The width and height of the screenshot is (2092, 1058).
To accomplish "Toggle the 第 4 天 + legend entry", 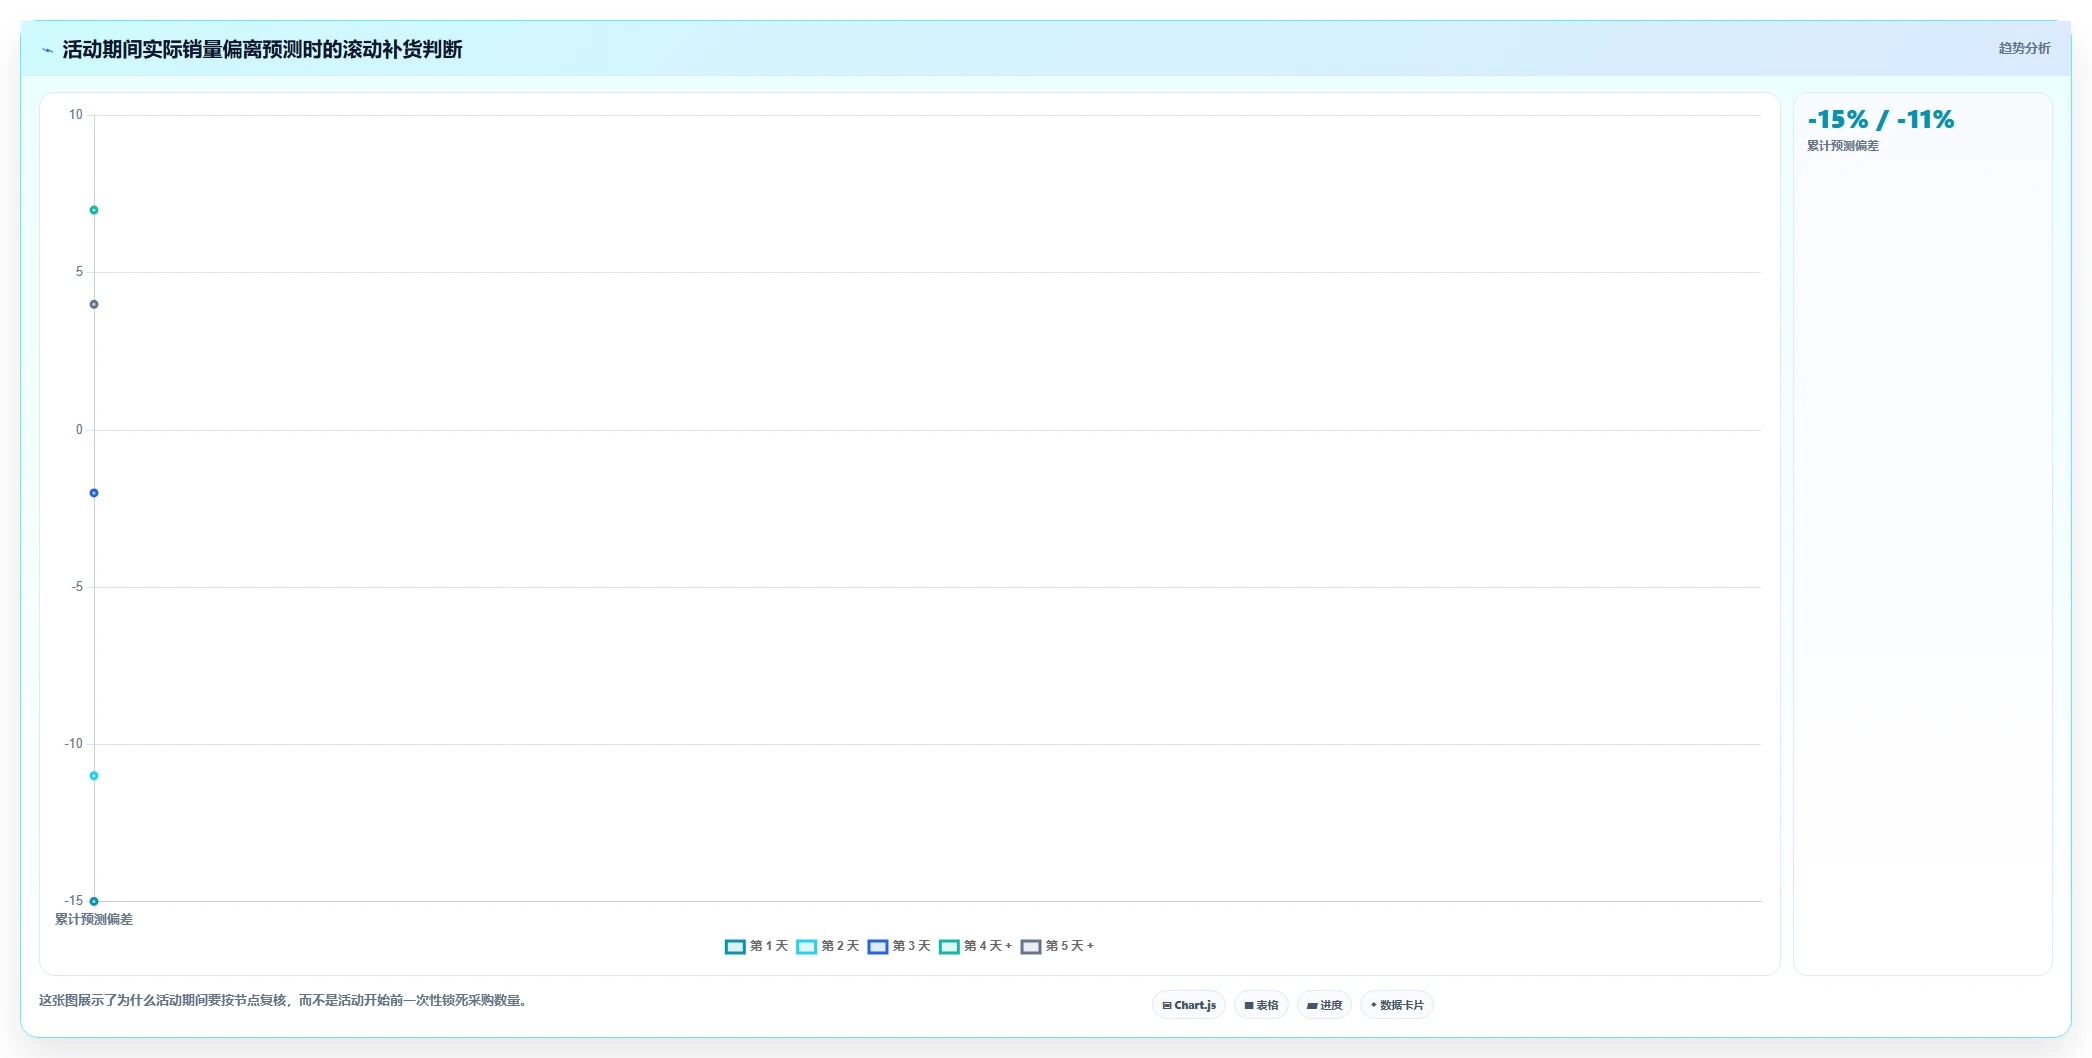I will point(975,946).
